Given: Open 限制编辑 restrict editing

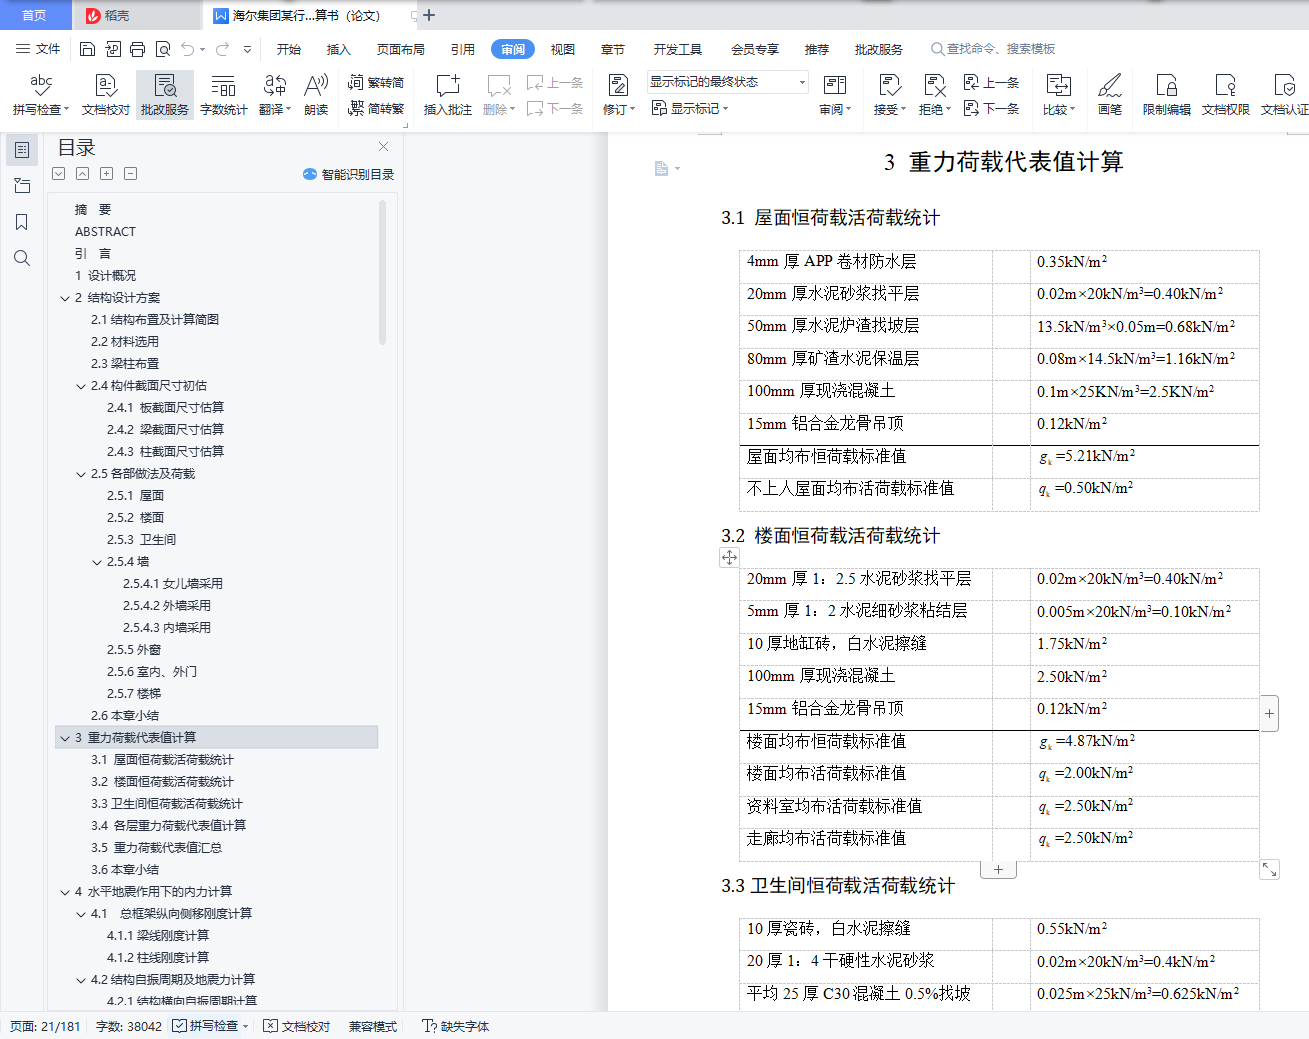Looking at the screenshot, I should [x=1167, y=94].
